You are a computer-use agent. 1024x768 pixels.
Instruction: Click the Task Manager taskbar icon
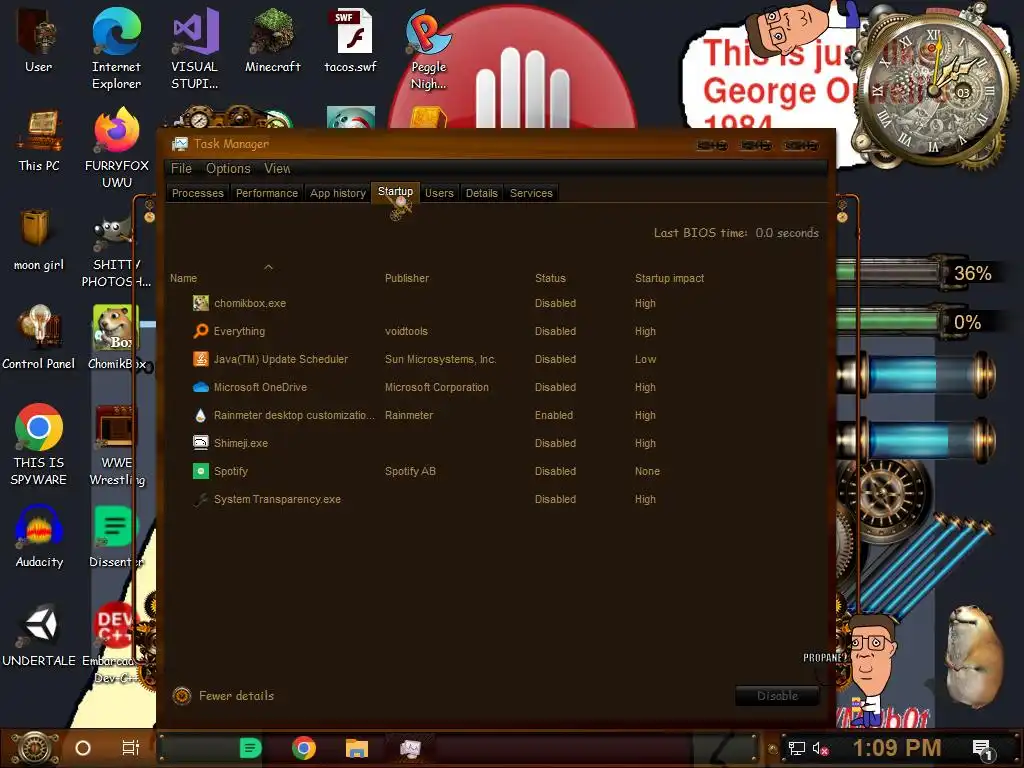coord(410,748)
